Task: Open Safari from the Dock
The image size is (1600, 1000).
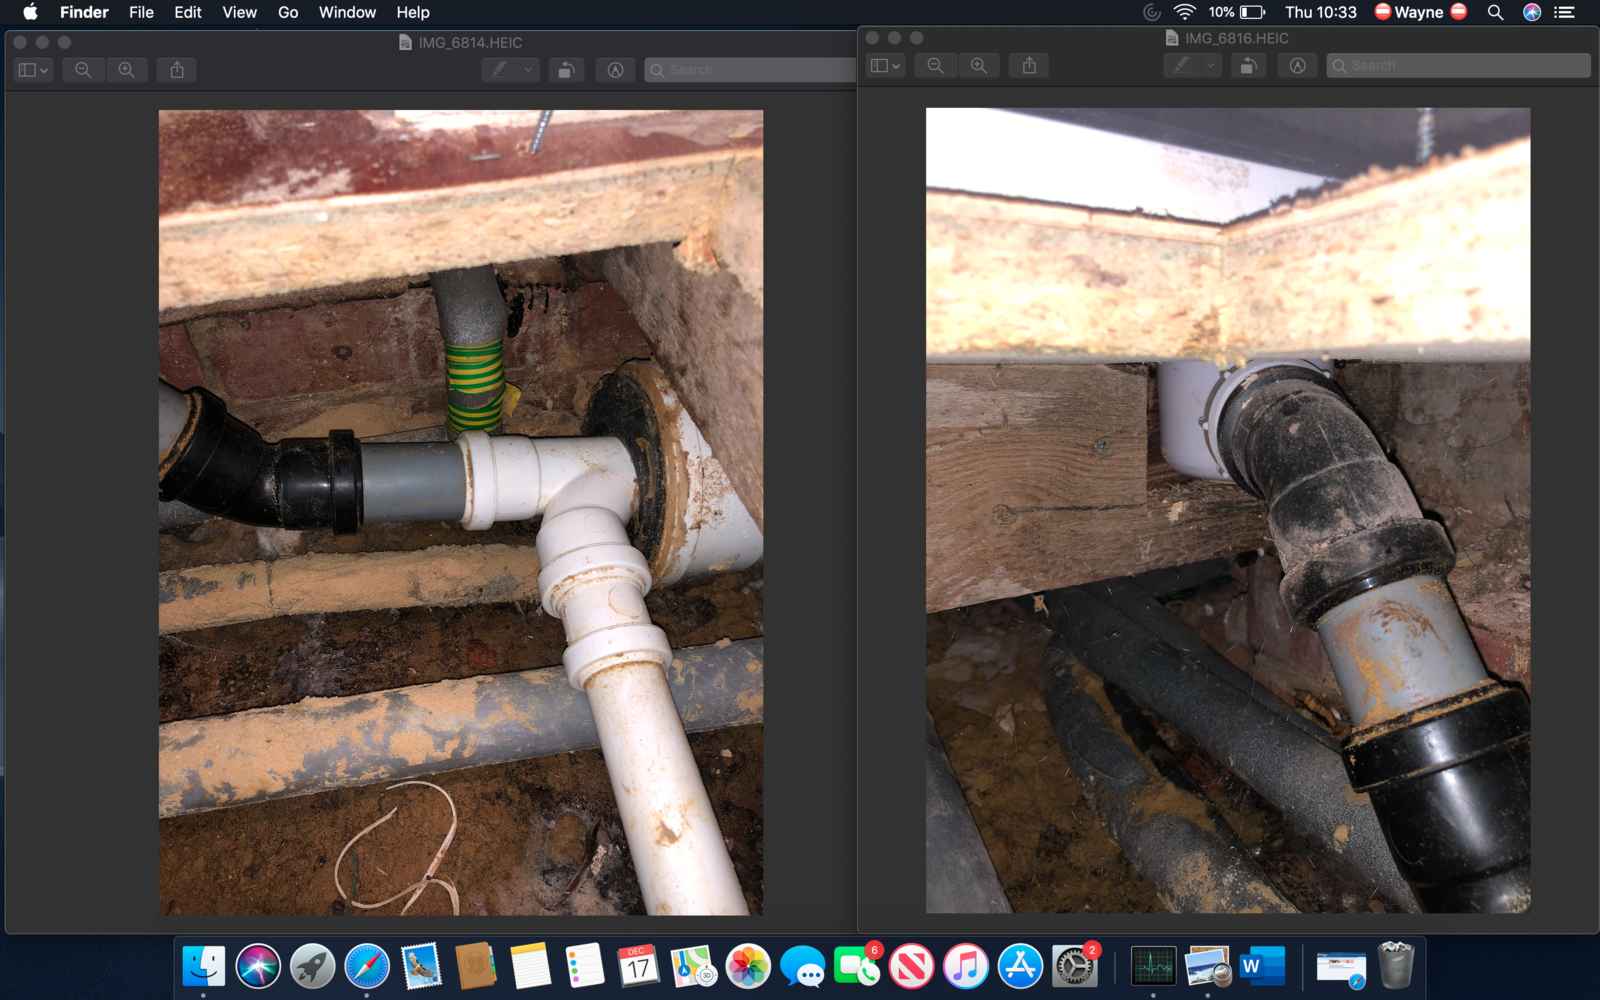Action: pyautogui.click(x=367, y=967)
